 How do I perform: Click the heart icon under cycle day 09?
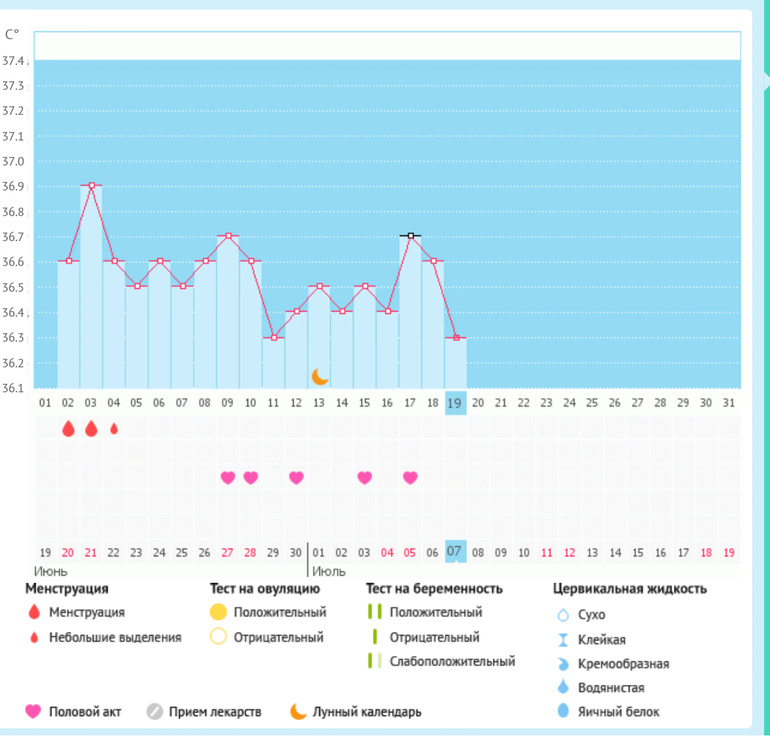point(228,478)
